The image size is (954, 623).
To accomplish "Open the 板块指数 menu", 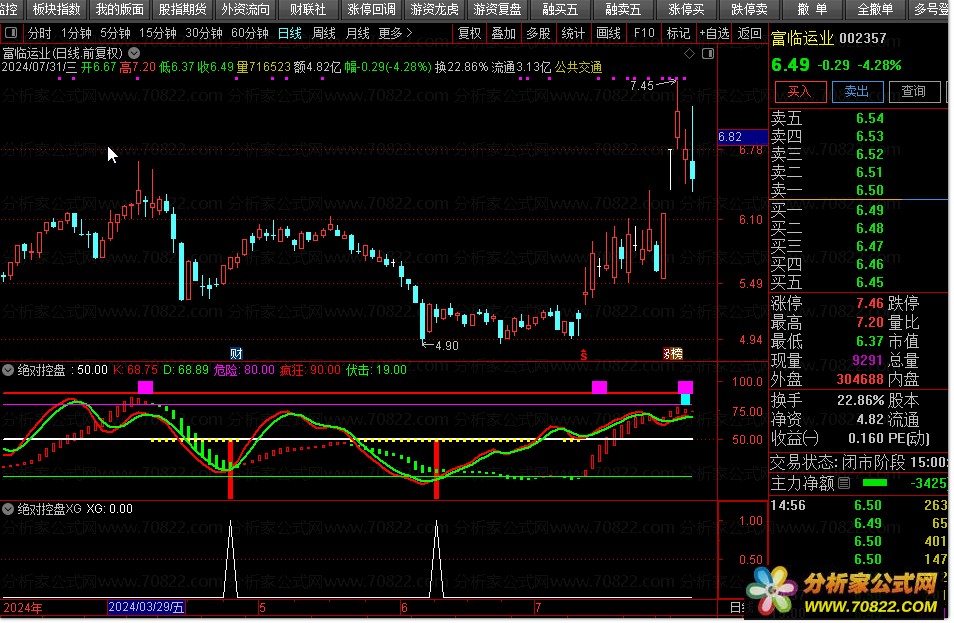I will [56, 9].
